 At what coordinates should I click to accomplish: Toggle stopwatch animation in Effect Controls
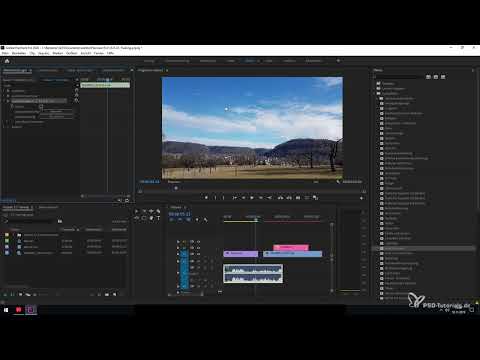[12, 106]
